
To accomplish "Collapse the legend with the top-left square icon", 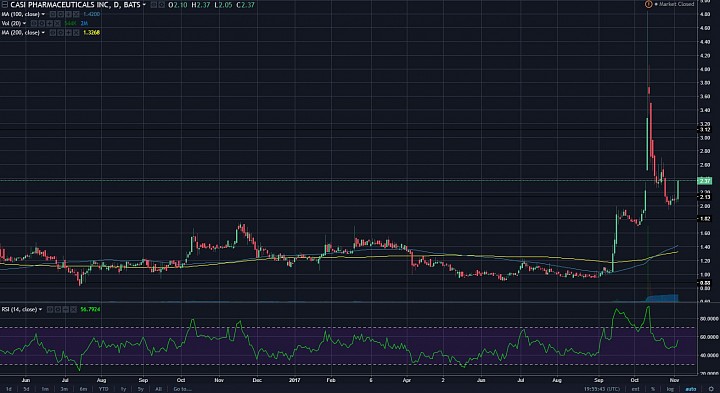I will [x=5, y=5].
